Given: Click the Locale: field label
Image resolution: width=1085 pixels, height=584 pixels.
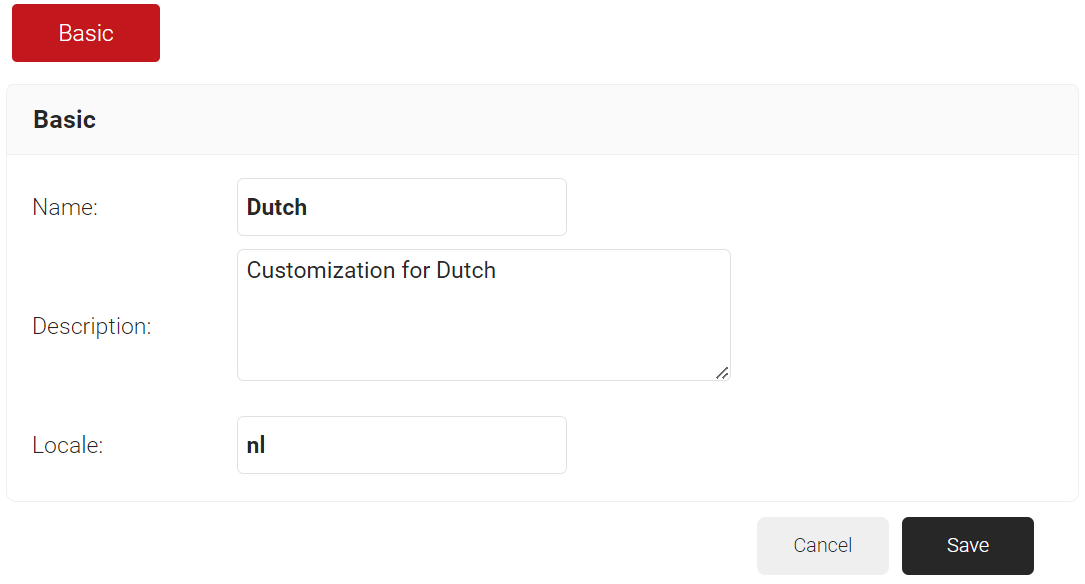Looking at the screenshot, I should [x=68, y=445].
